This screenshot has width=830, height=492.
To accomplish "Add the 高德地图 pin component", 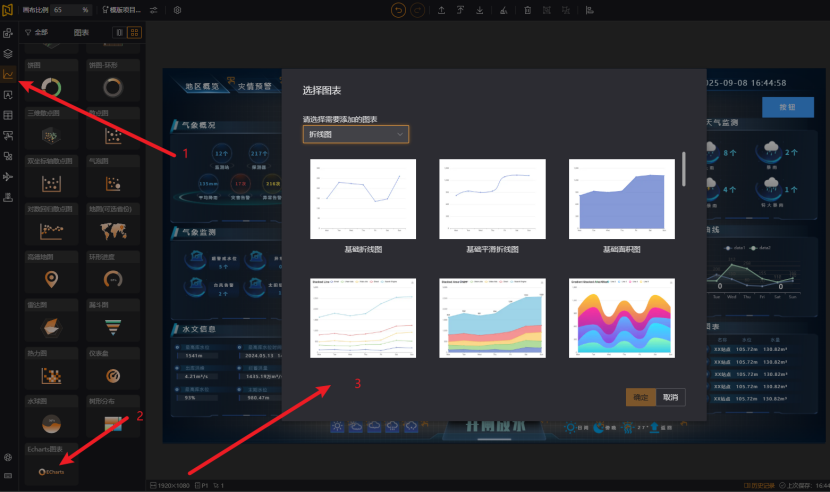I will click(x=51, y=273).
